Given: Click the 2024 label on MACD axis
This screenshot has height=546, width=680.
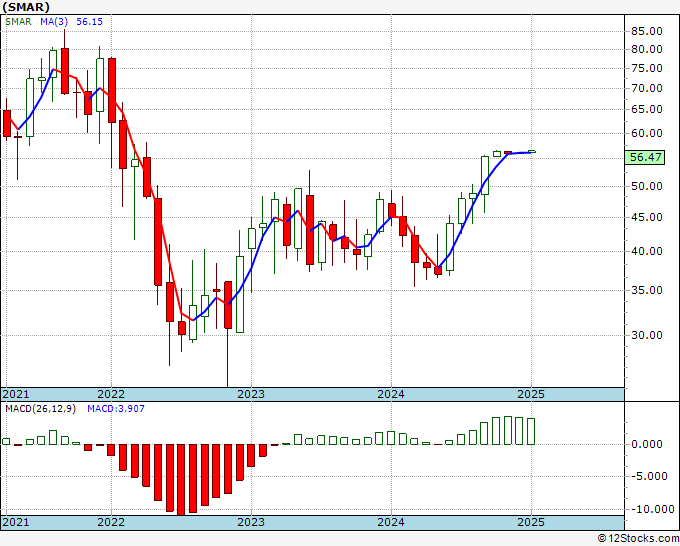Looking at the screenshot, I should click(x=391, y=522).
